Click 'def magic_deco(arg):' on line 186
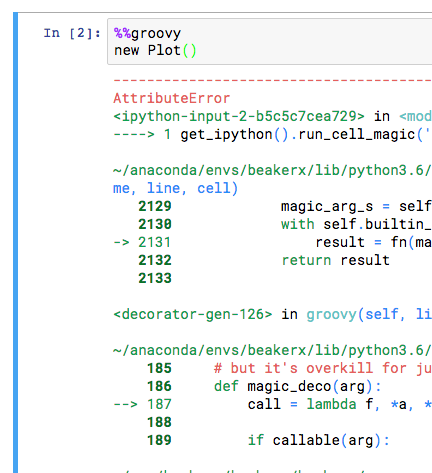432x473 pixels. click(x=298, y=386)
